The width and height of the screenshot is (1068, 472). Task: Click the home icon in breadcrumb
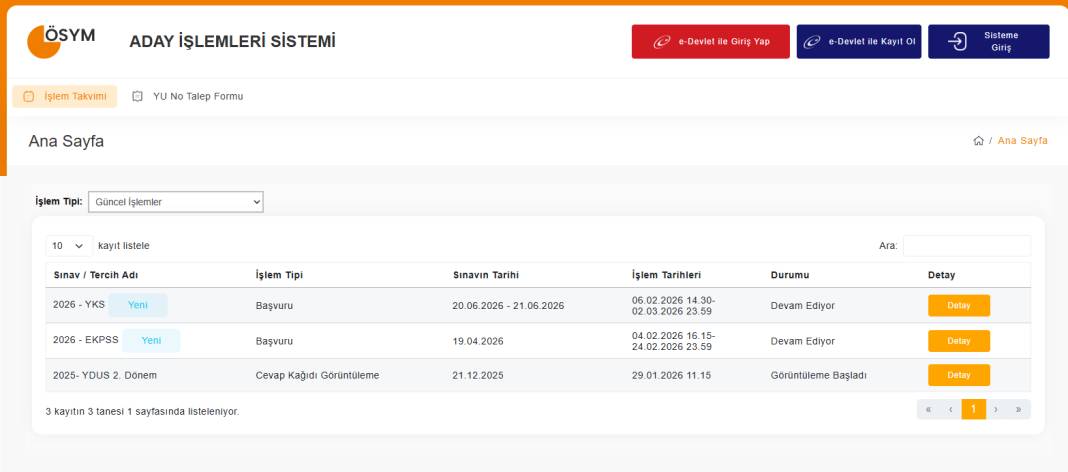pyautogui.click(x=978, y=141)
